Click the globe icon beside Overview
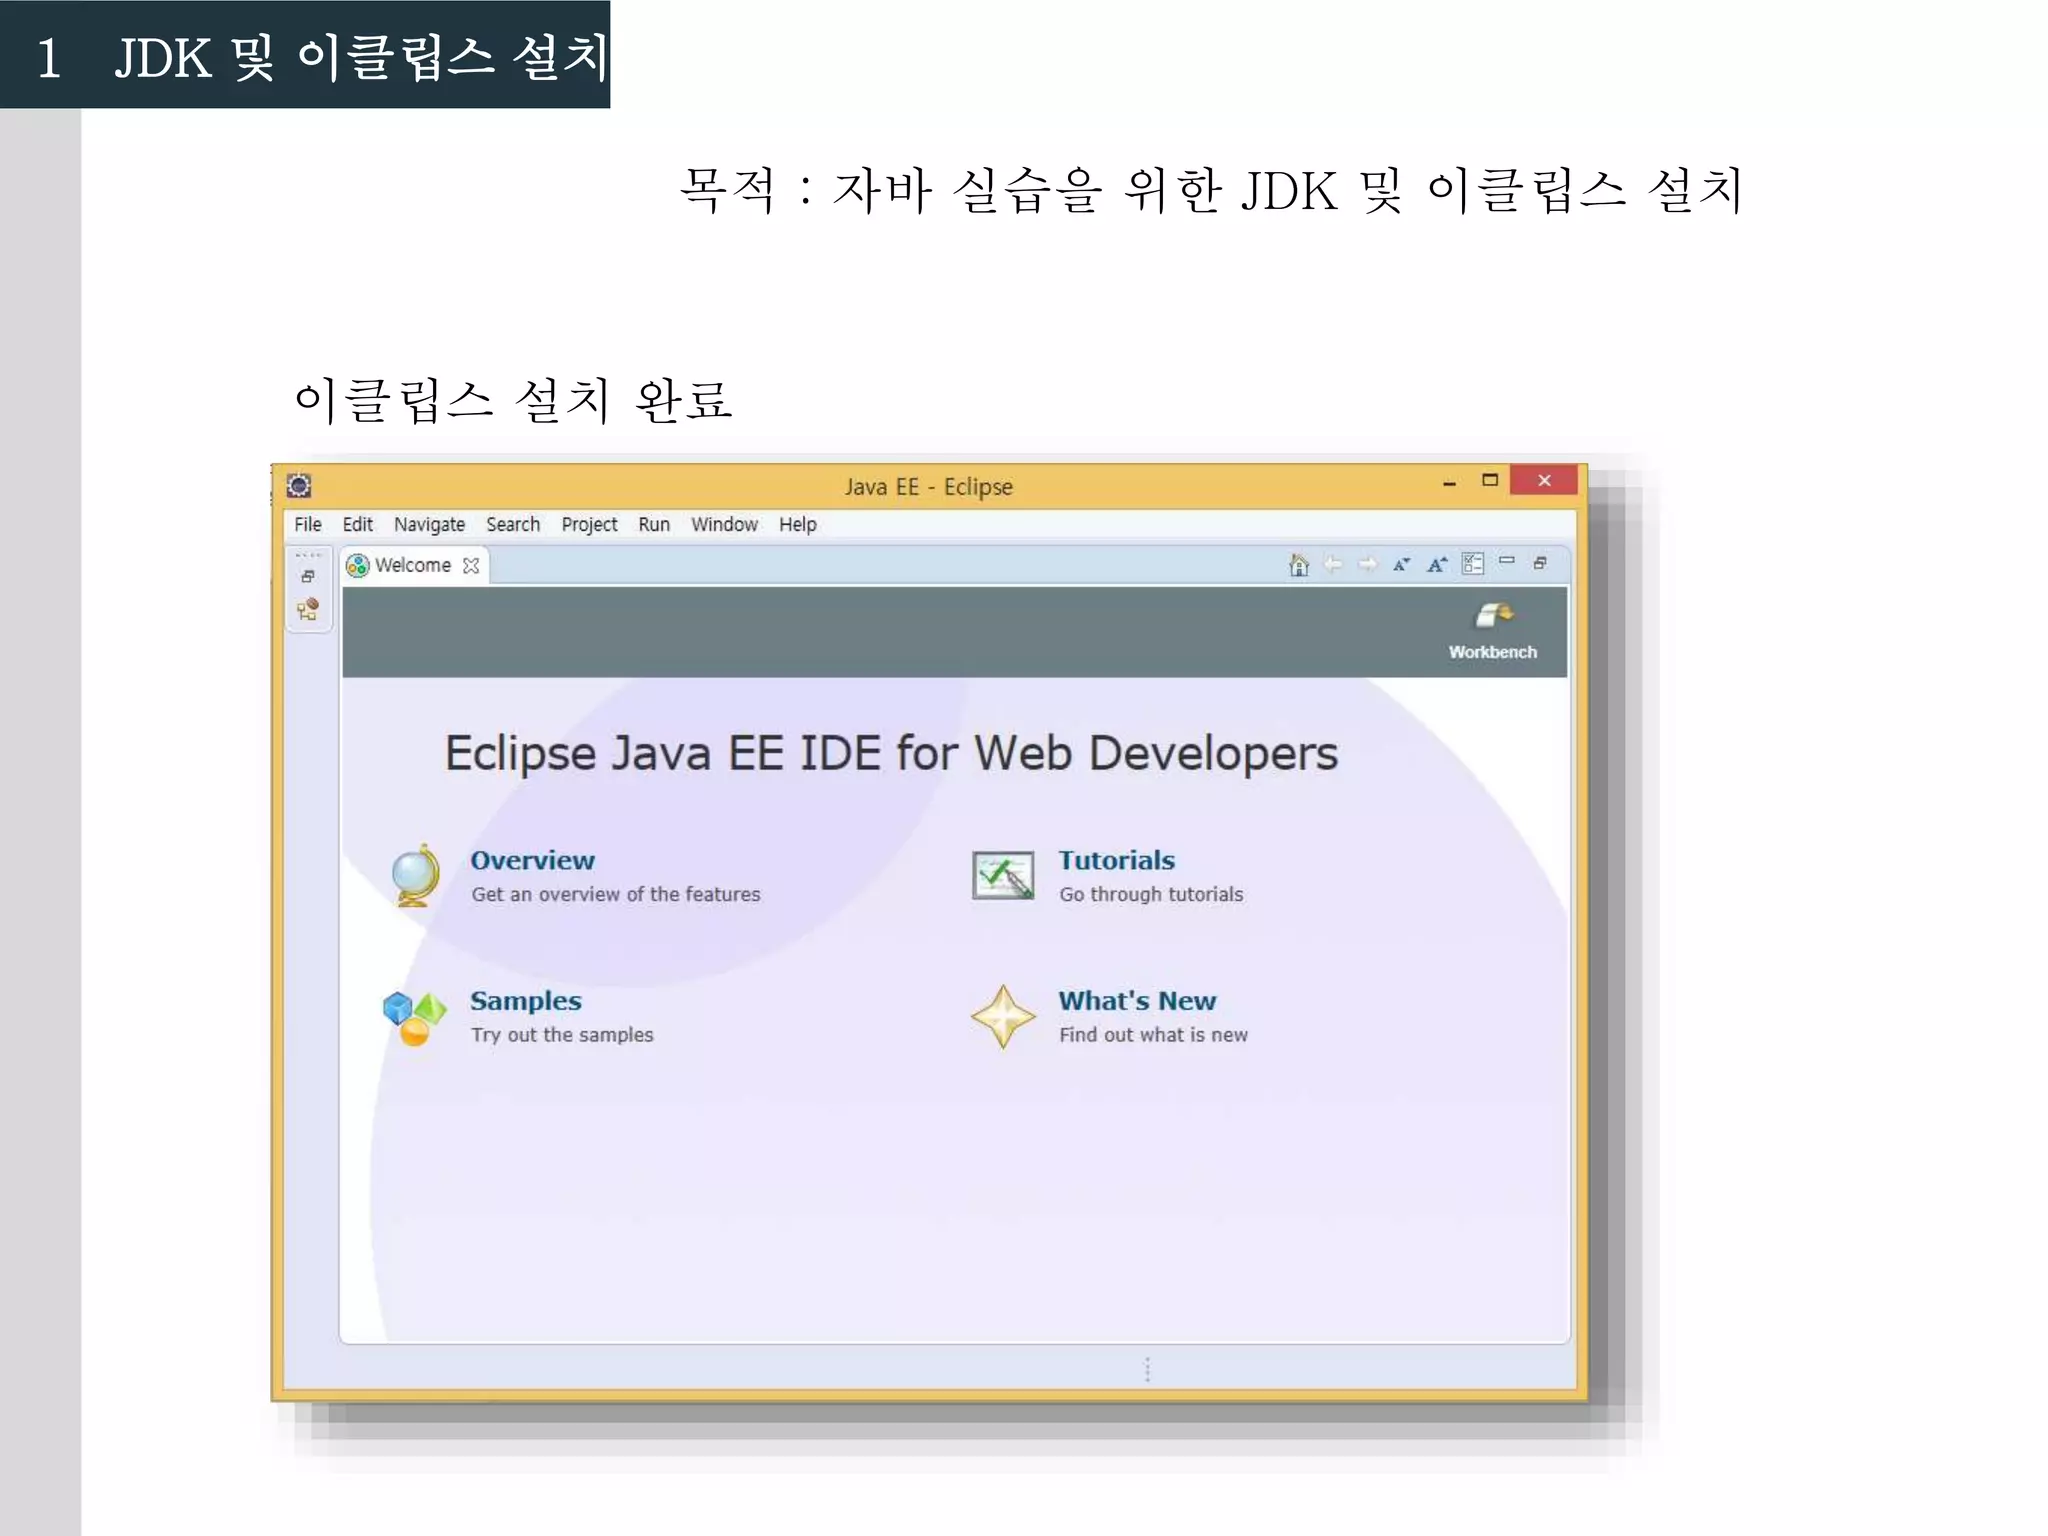The height and width of the screenshot is (1536, 2048). coord(416,876)
